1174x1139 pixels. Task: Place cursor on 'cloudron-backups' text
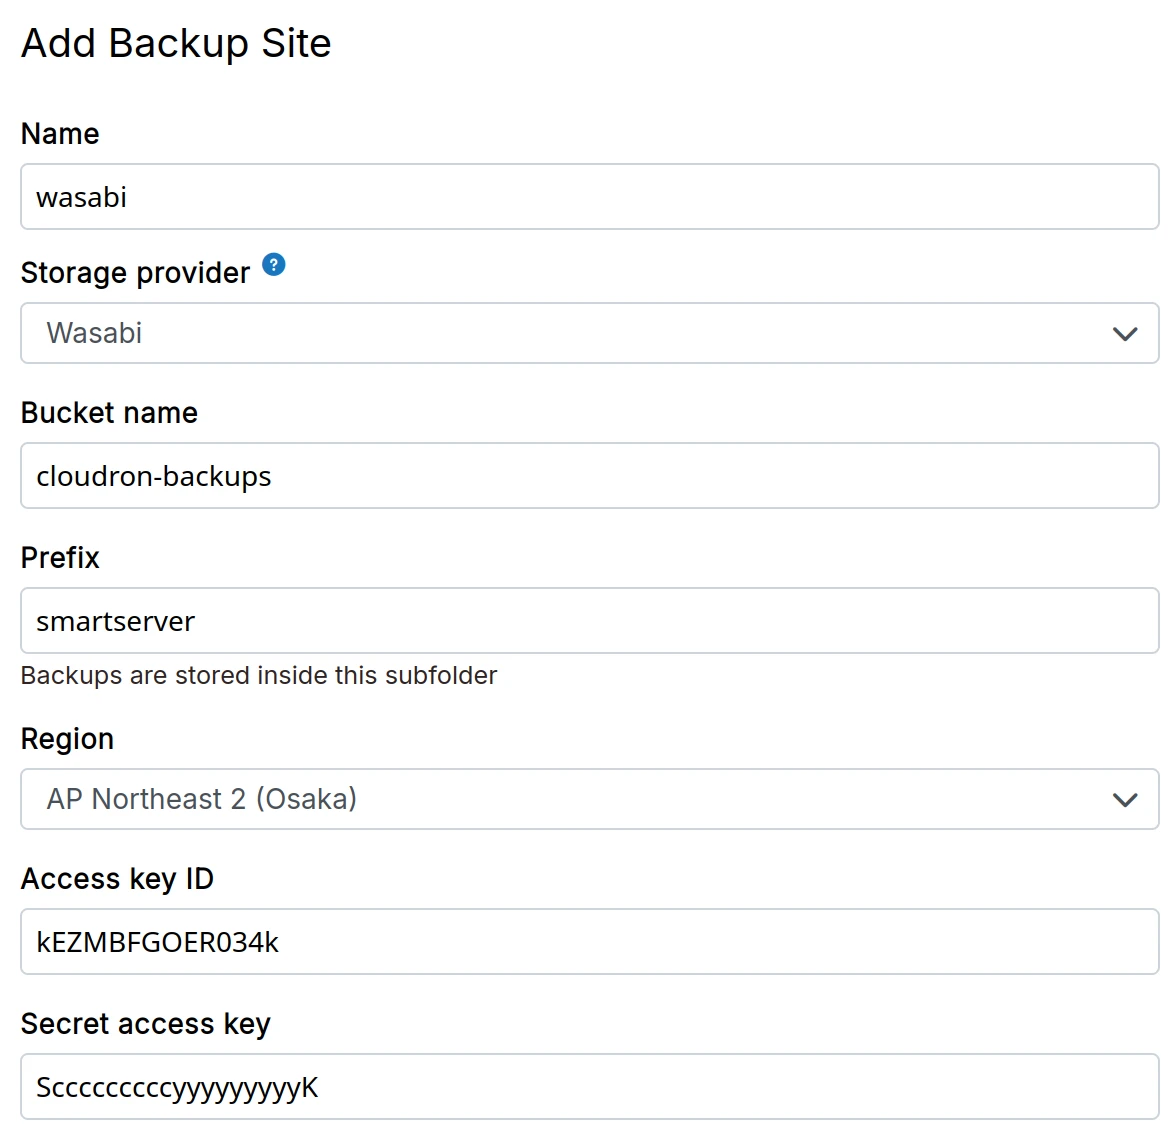154,477
